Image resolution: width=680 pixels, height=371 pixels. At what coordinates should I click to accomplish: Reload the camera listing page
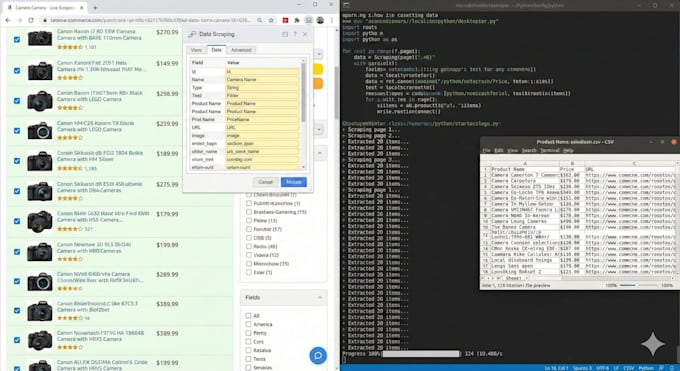pyautogui.click(x=31, y=20)
